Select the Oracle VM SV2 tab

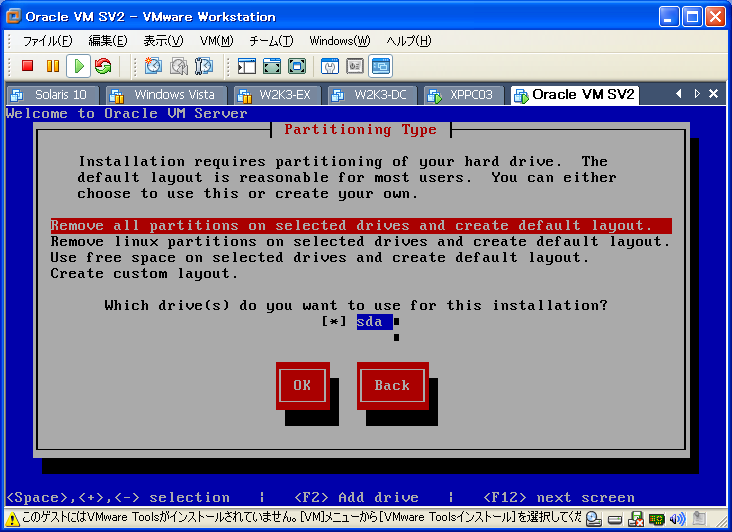tap(575, 95)
